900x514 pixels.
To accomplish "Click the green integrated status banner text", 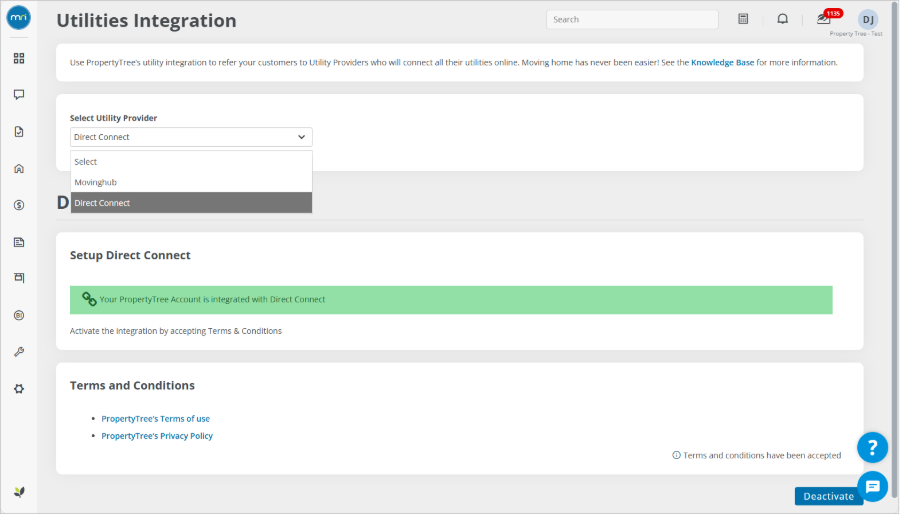I will [212, 299].
